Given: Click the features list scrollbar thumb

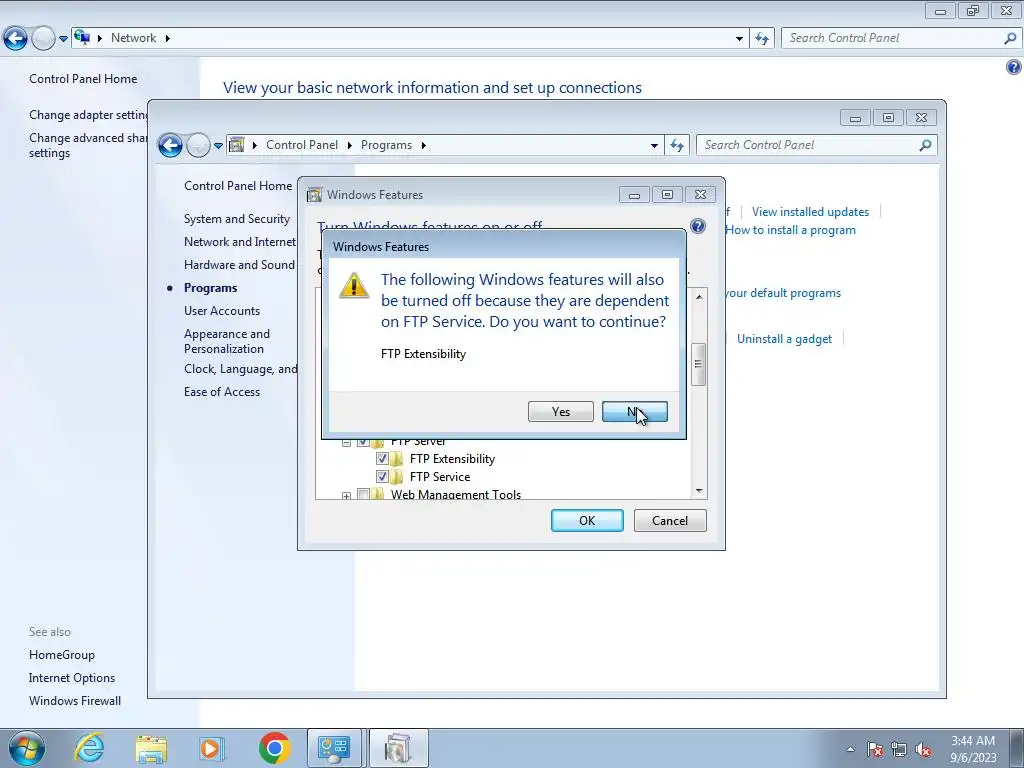Looking at the screenshot, I should click(x=699, y=364).
